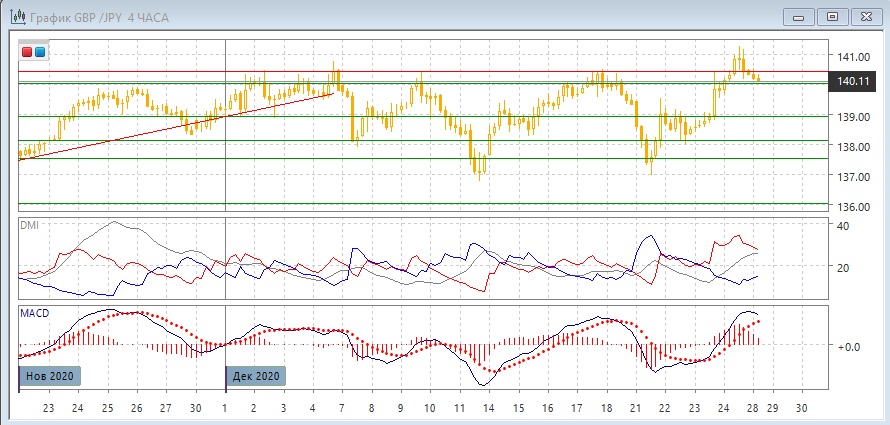890x425 pixels.
Task: Click the 136.00 price axis label
Action: (852, 207)
